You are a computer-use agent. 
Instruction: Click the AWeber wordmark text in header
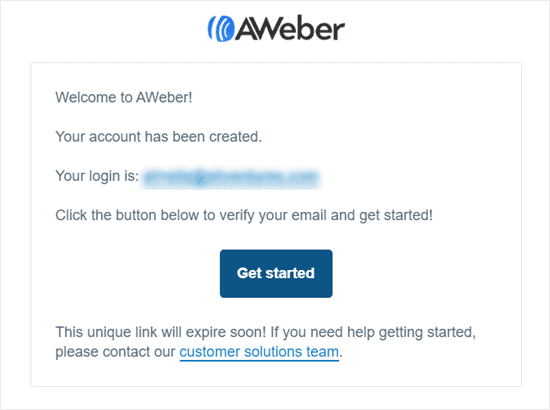coord(290,29)
